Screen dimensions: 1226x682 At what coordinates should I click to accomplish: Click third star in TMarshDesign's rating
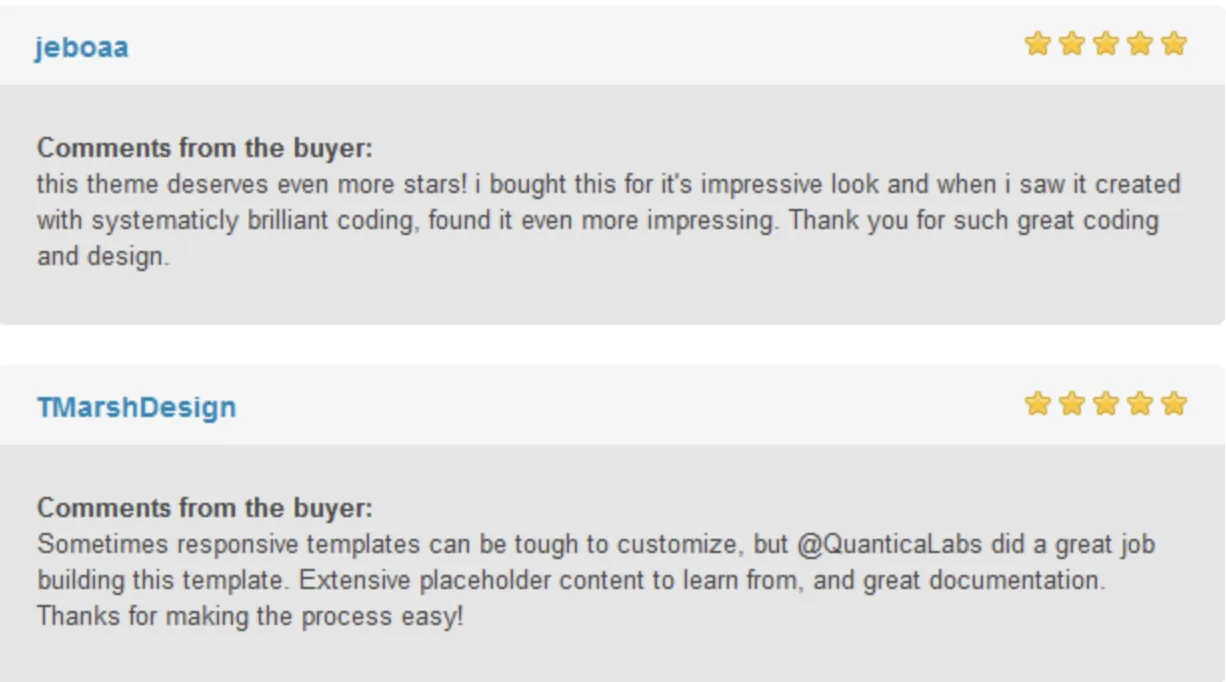pos(1106,404)
